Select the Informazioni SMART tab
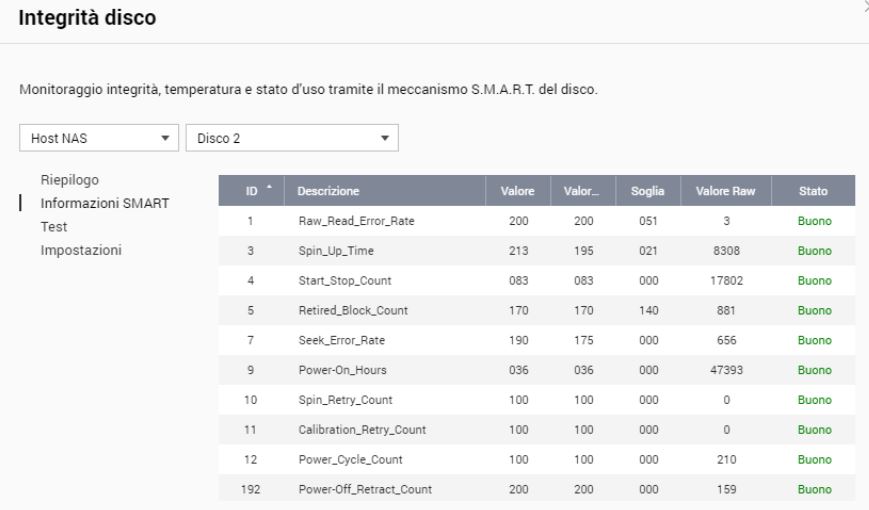This screenshot has width=869, height=510. coord(104,203)
